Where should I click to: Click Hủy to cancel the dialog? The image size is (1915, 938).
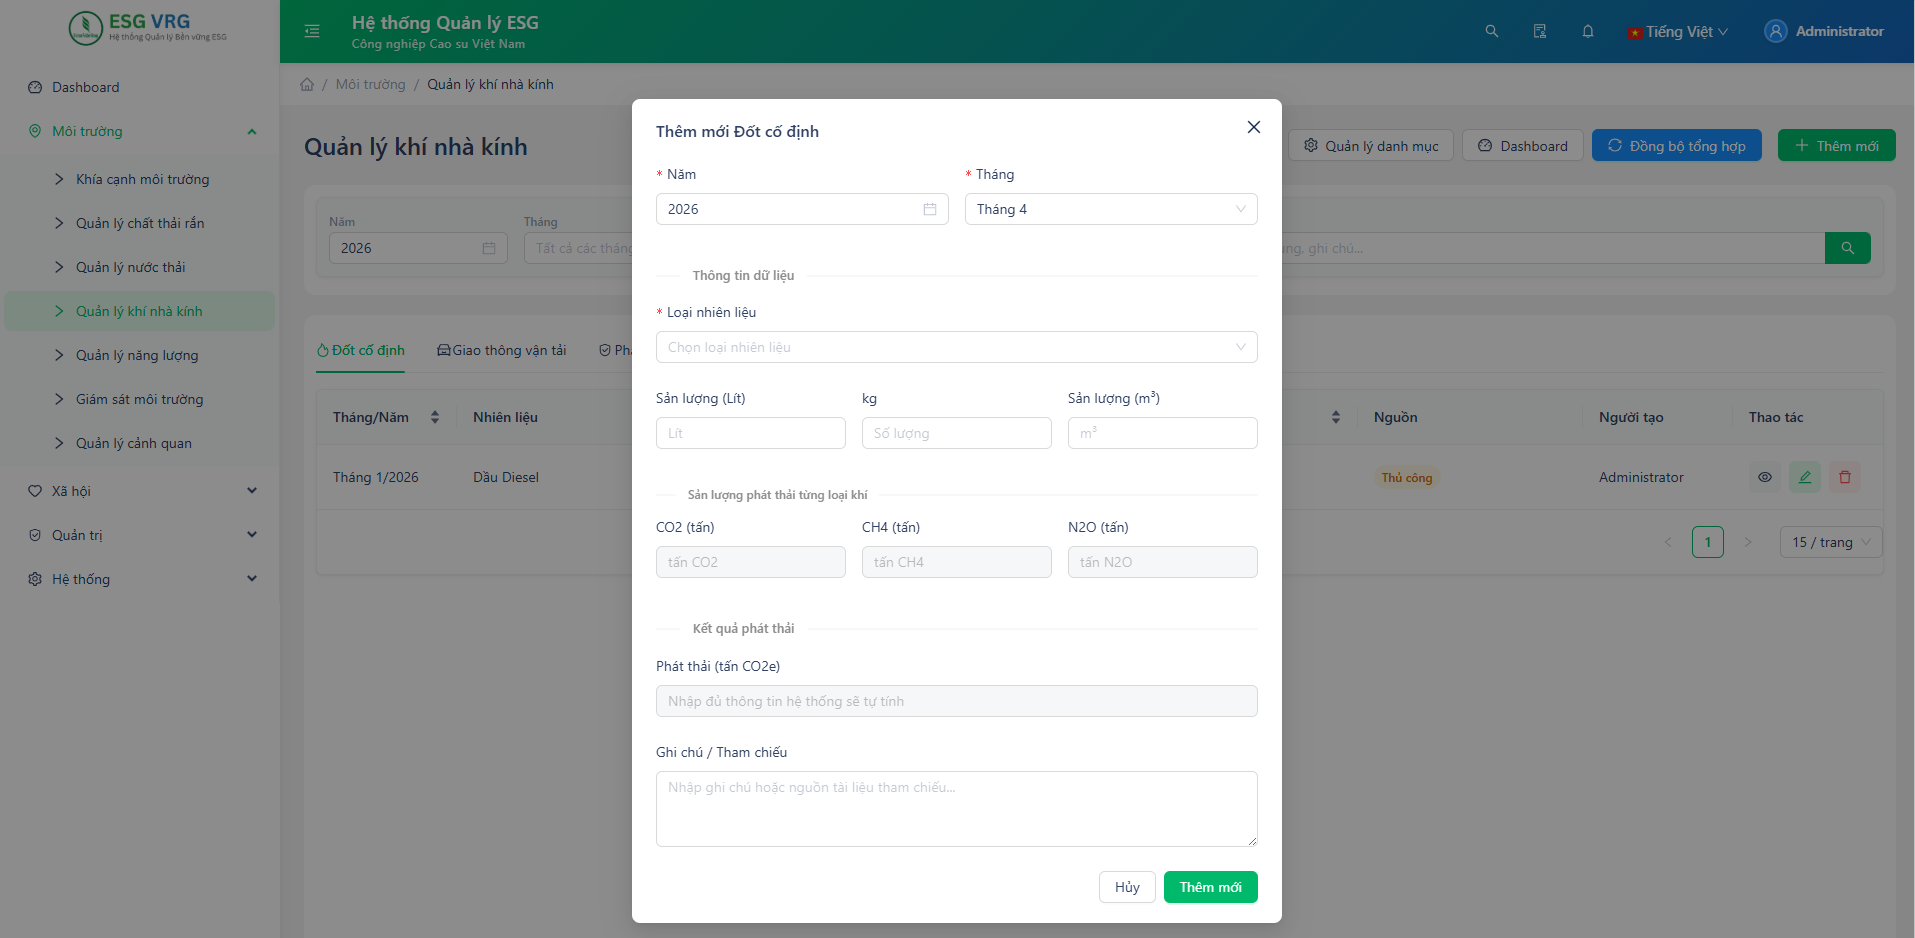point(1127,887)
